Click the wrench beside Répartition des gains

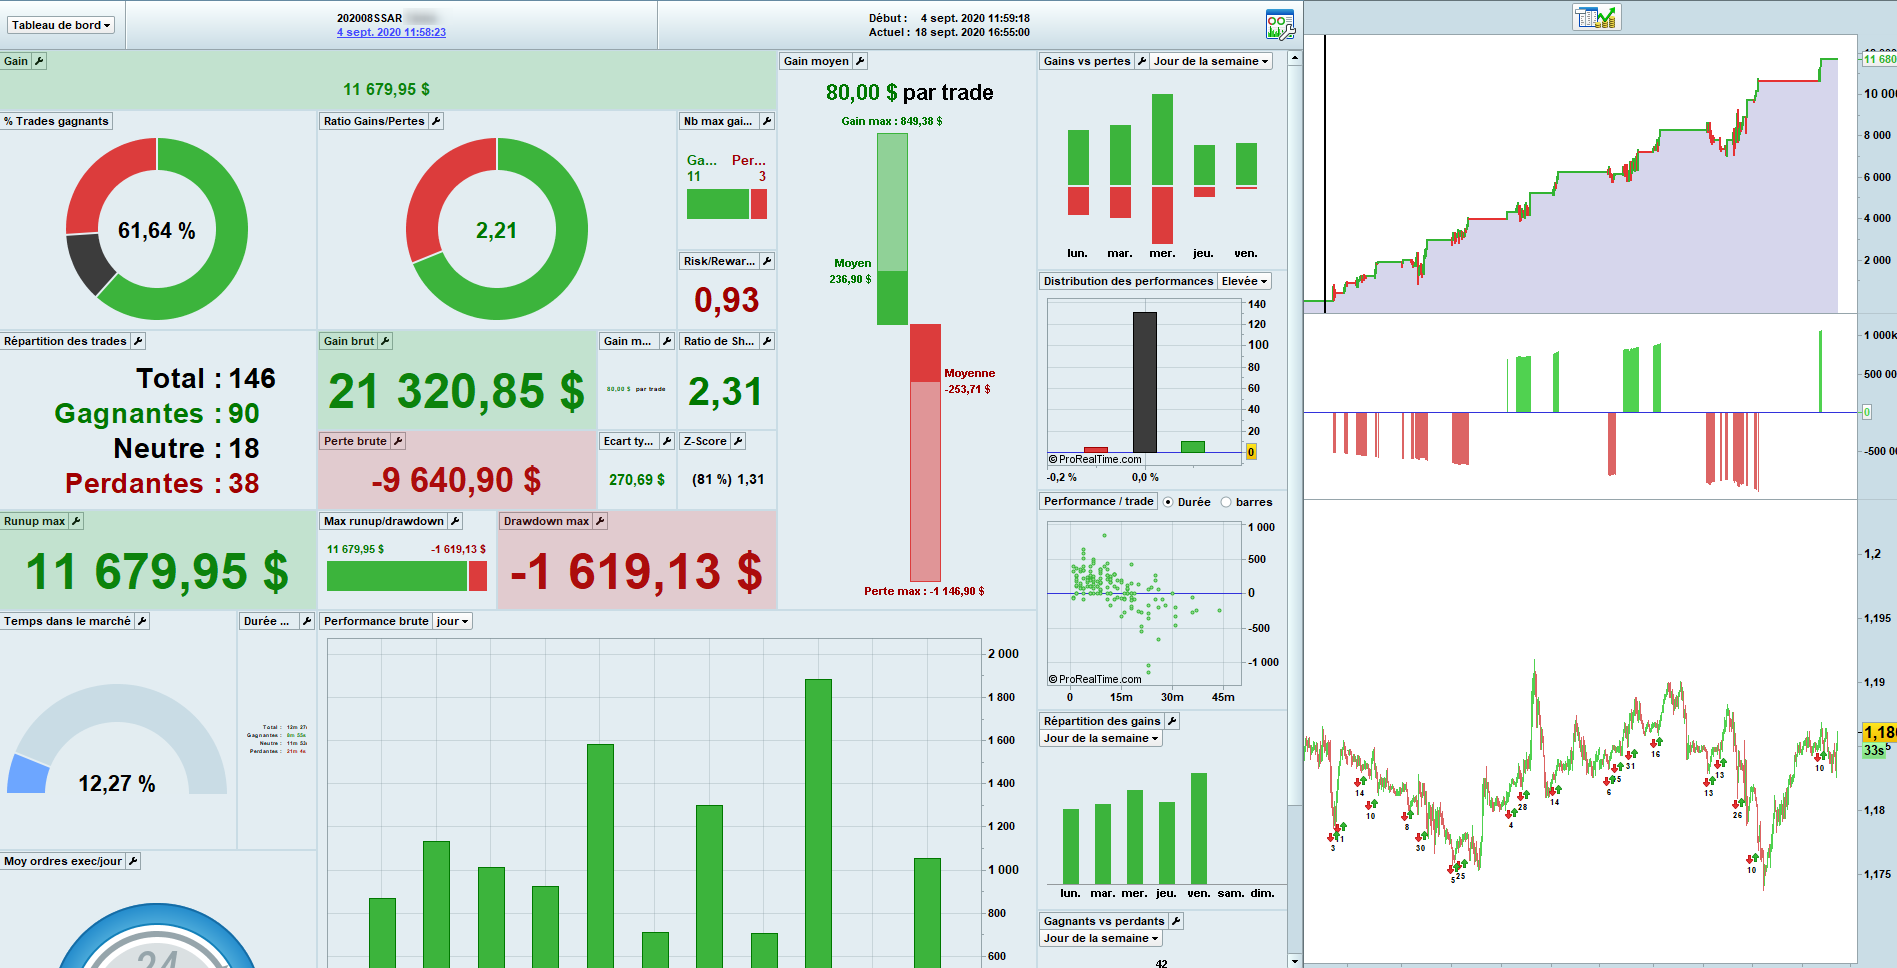(x=1172, y=721)
